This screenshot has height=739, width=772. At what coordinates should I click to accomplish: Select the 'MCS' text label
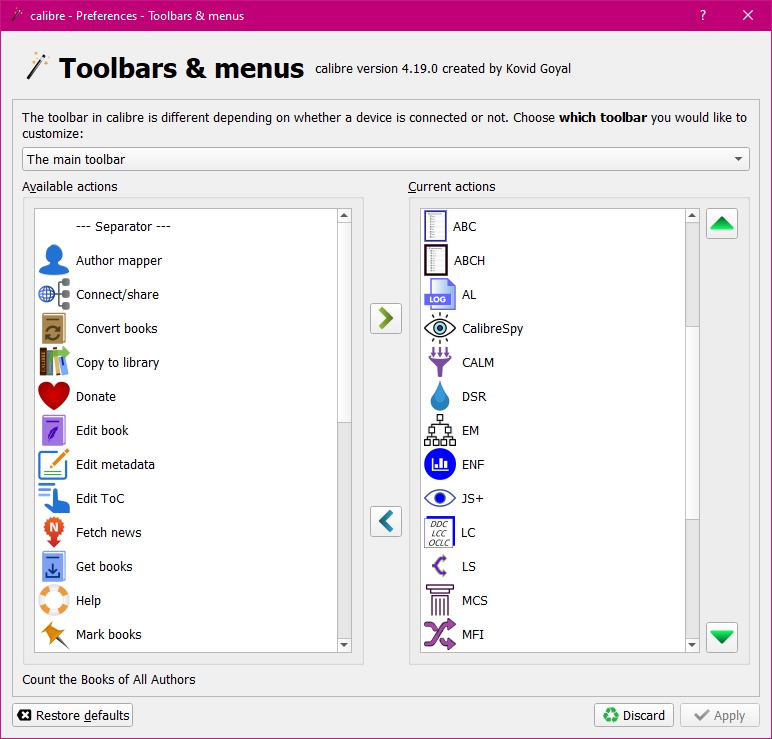point(475,600)
